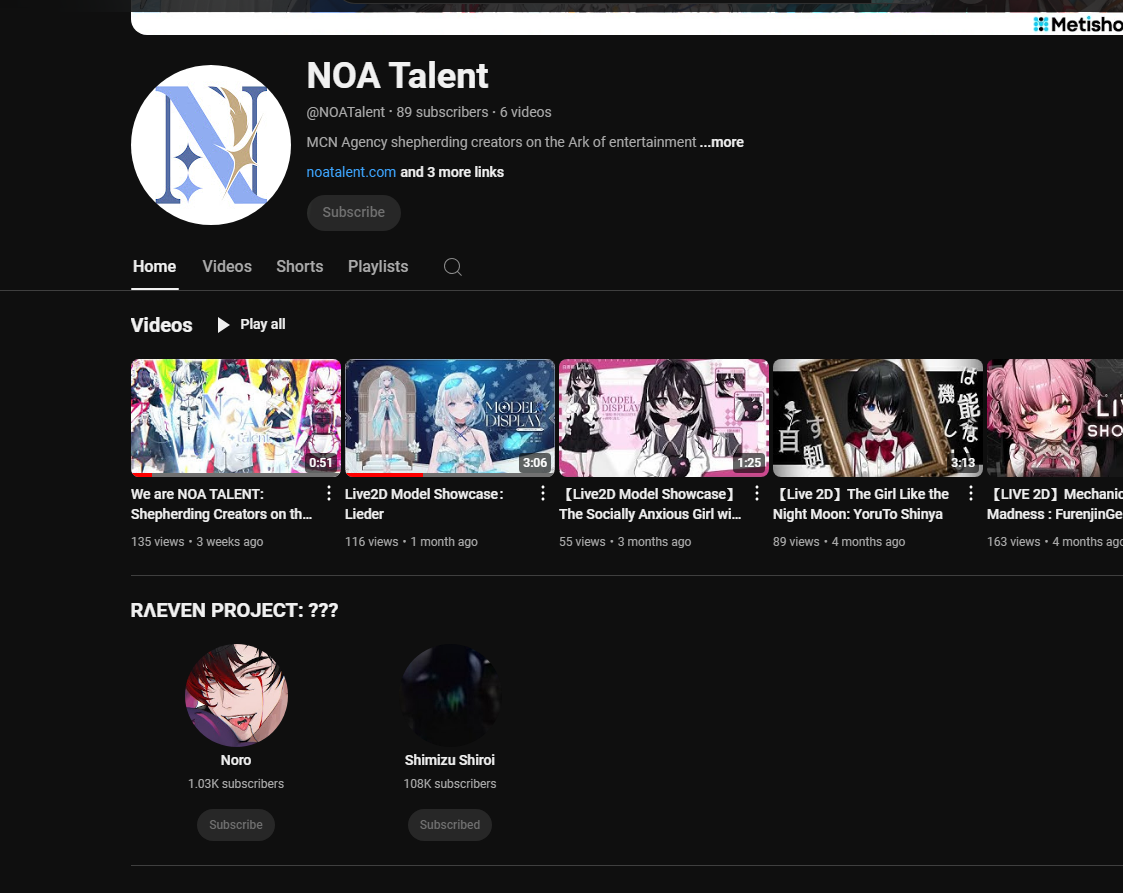The image size is (1123, 893).
Task: Subscribe to NOA Talent channel
Action: point(354,213)
